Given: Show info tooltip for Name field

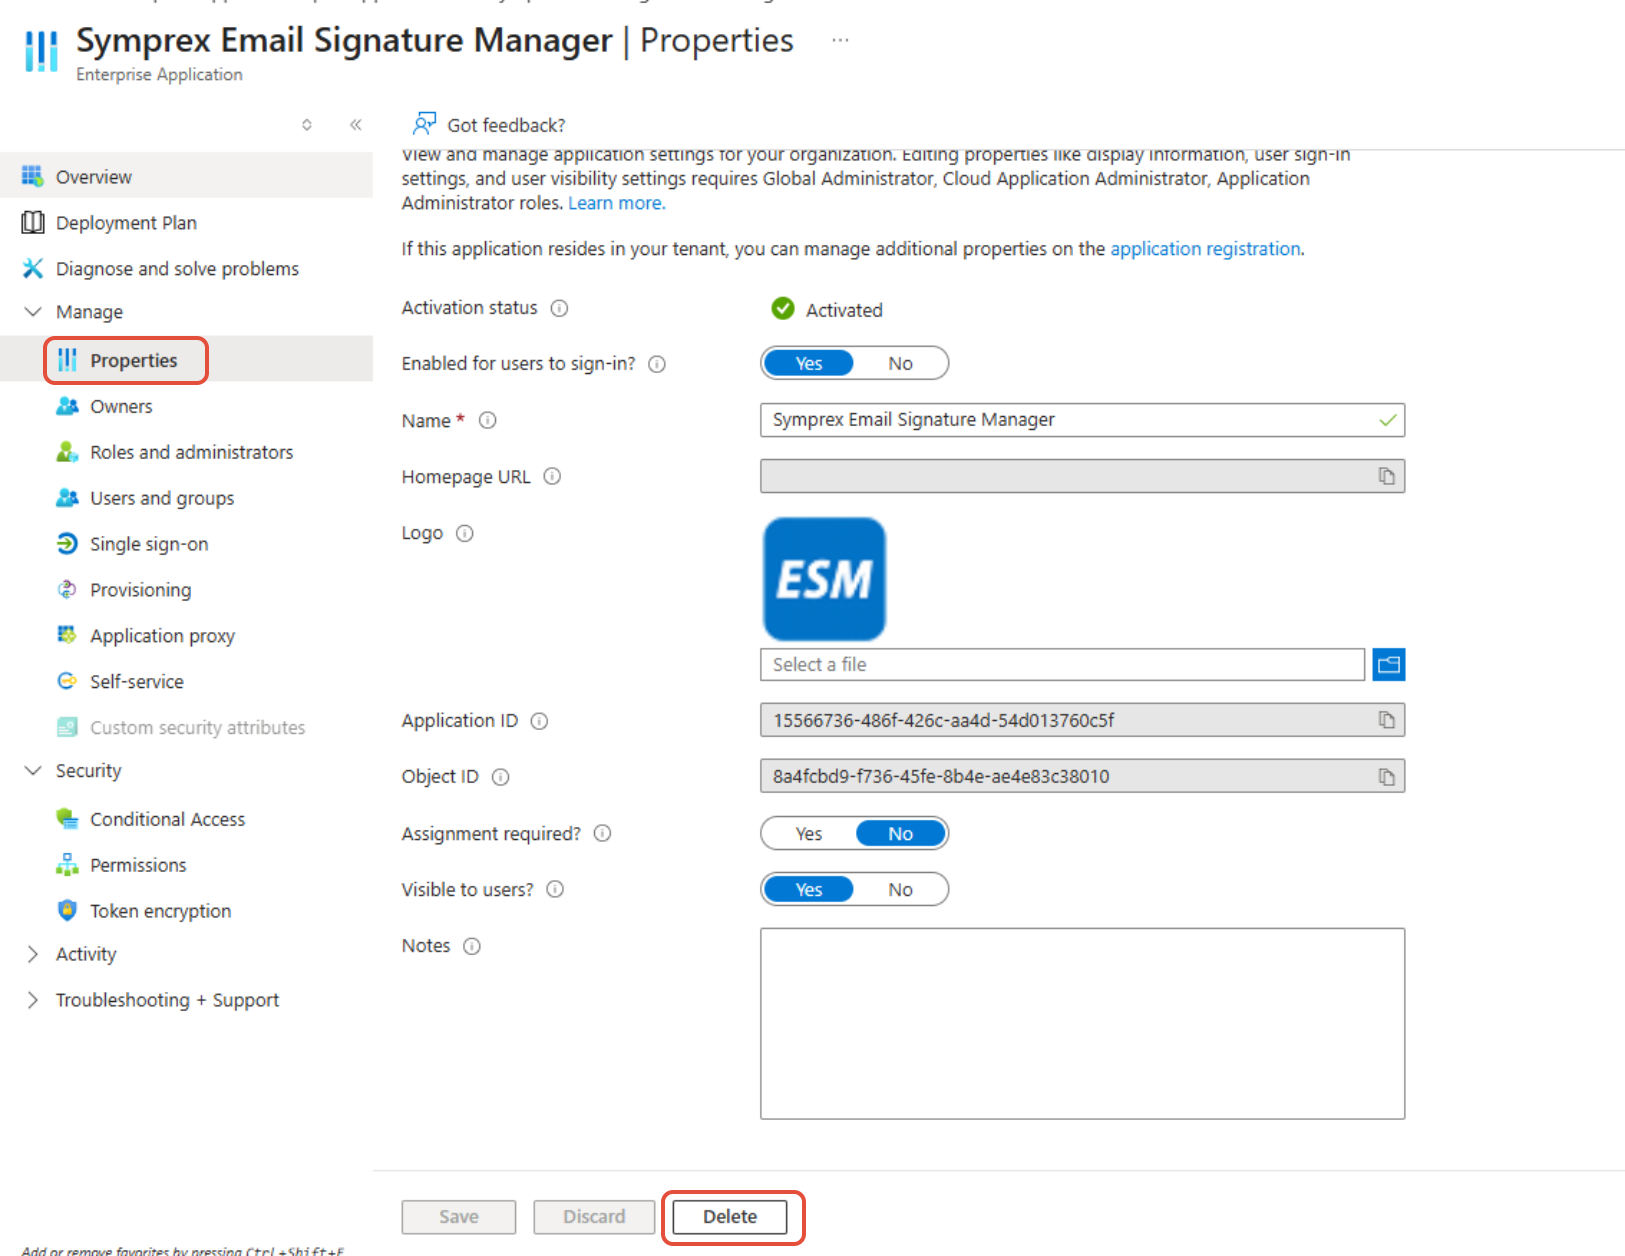Looking at the screenshot, I should [x=488, y=420].
